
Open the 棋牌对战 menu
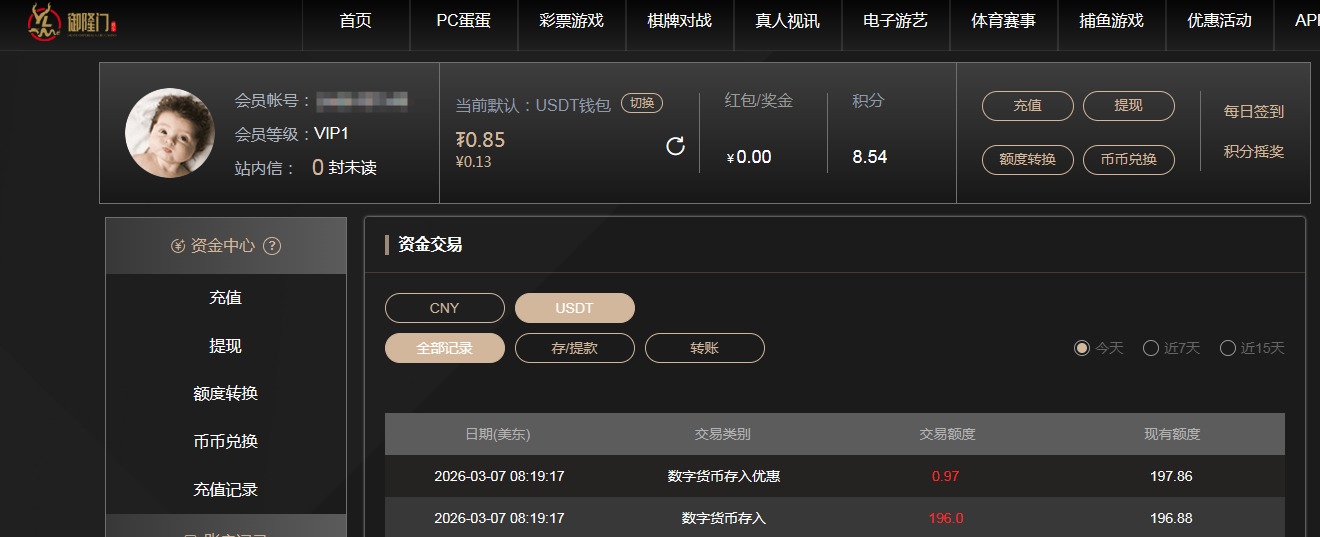(679, 21)
